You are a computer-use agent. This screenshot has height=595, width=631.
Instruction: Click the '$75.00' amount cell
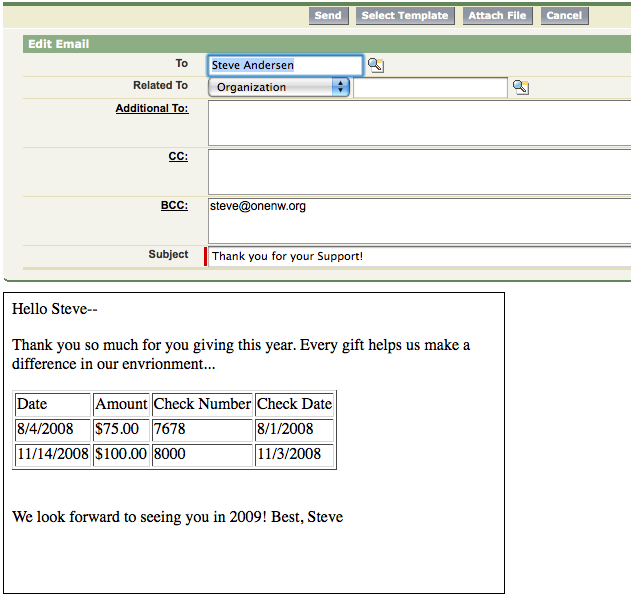121,429
